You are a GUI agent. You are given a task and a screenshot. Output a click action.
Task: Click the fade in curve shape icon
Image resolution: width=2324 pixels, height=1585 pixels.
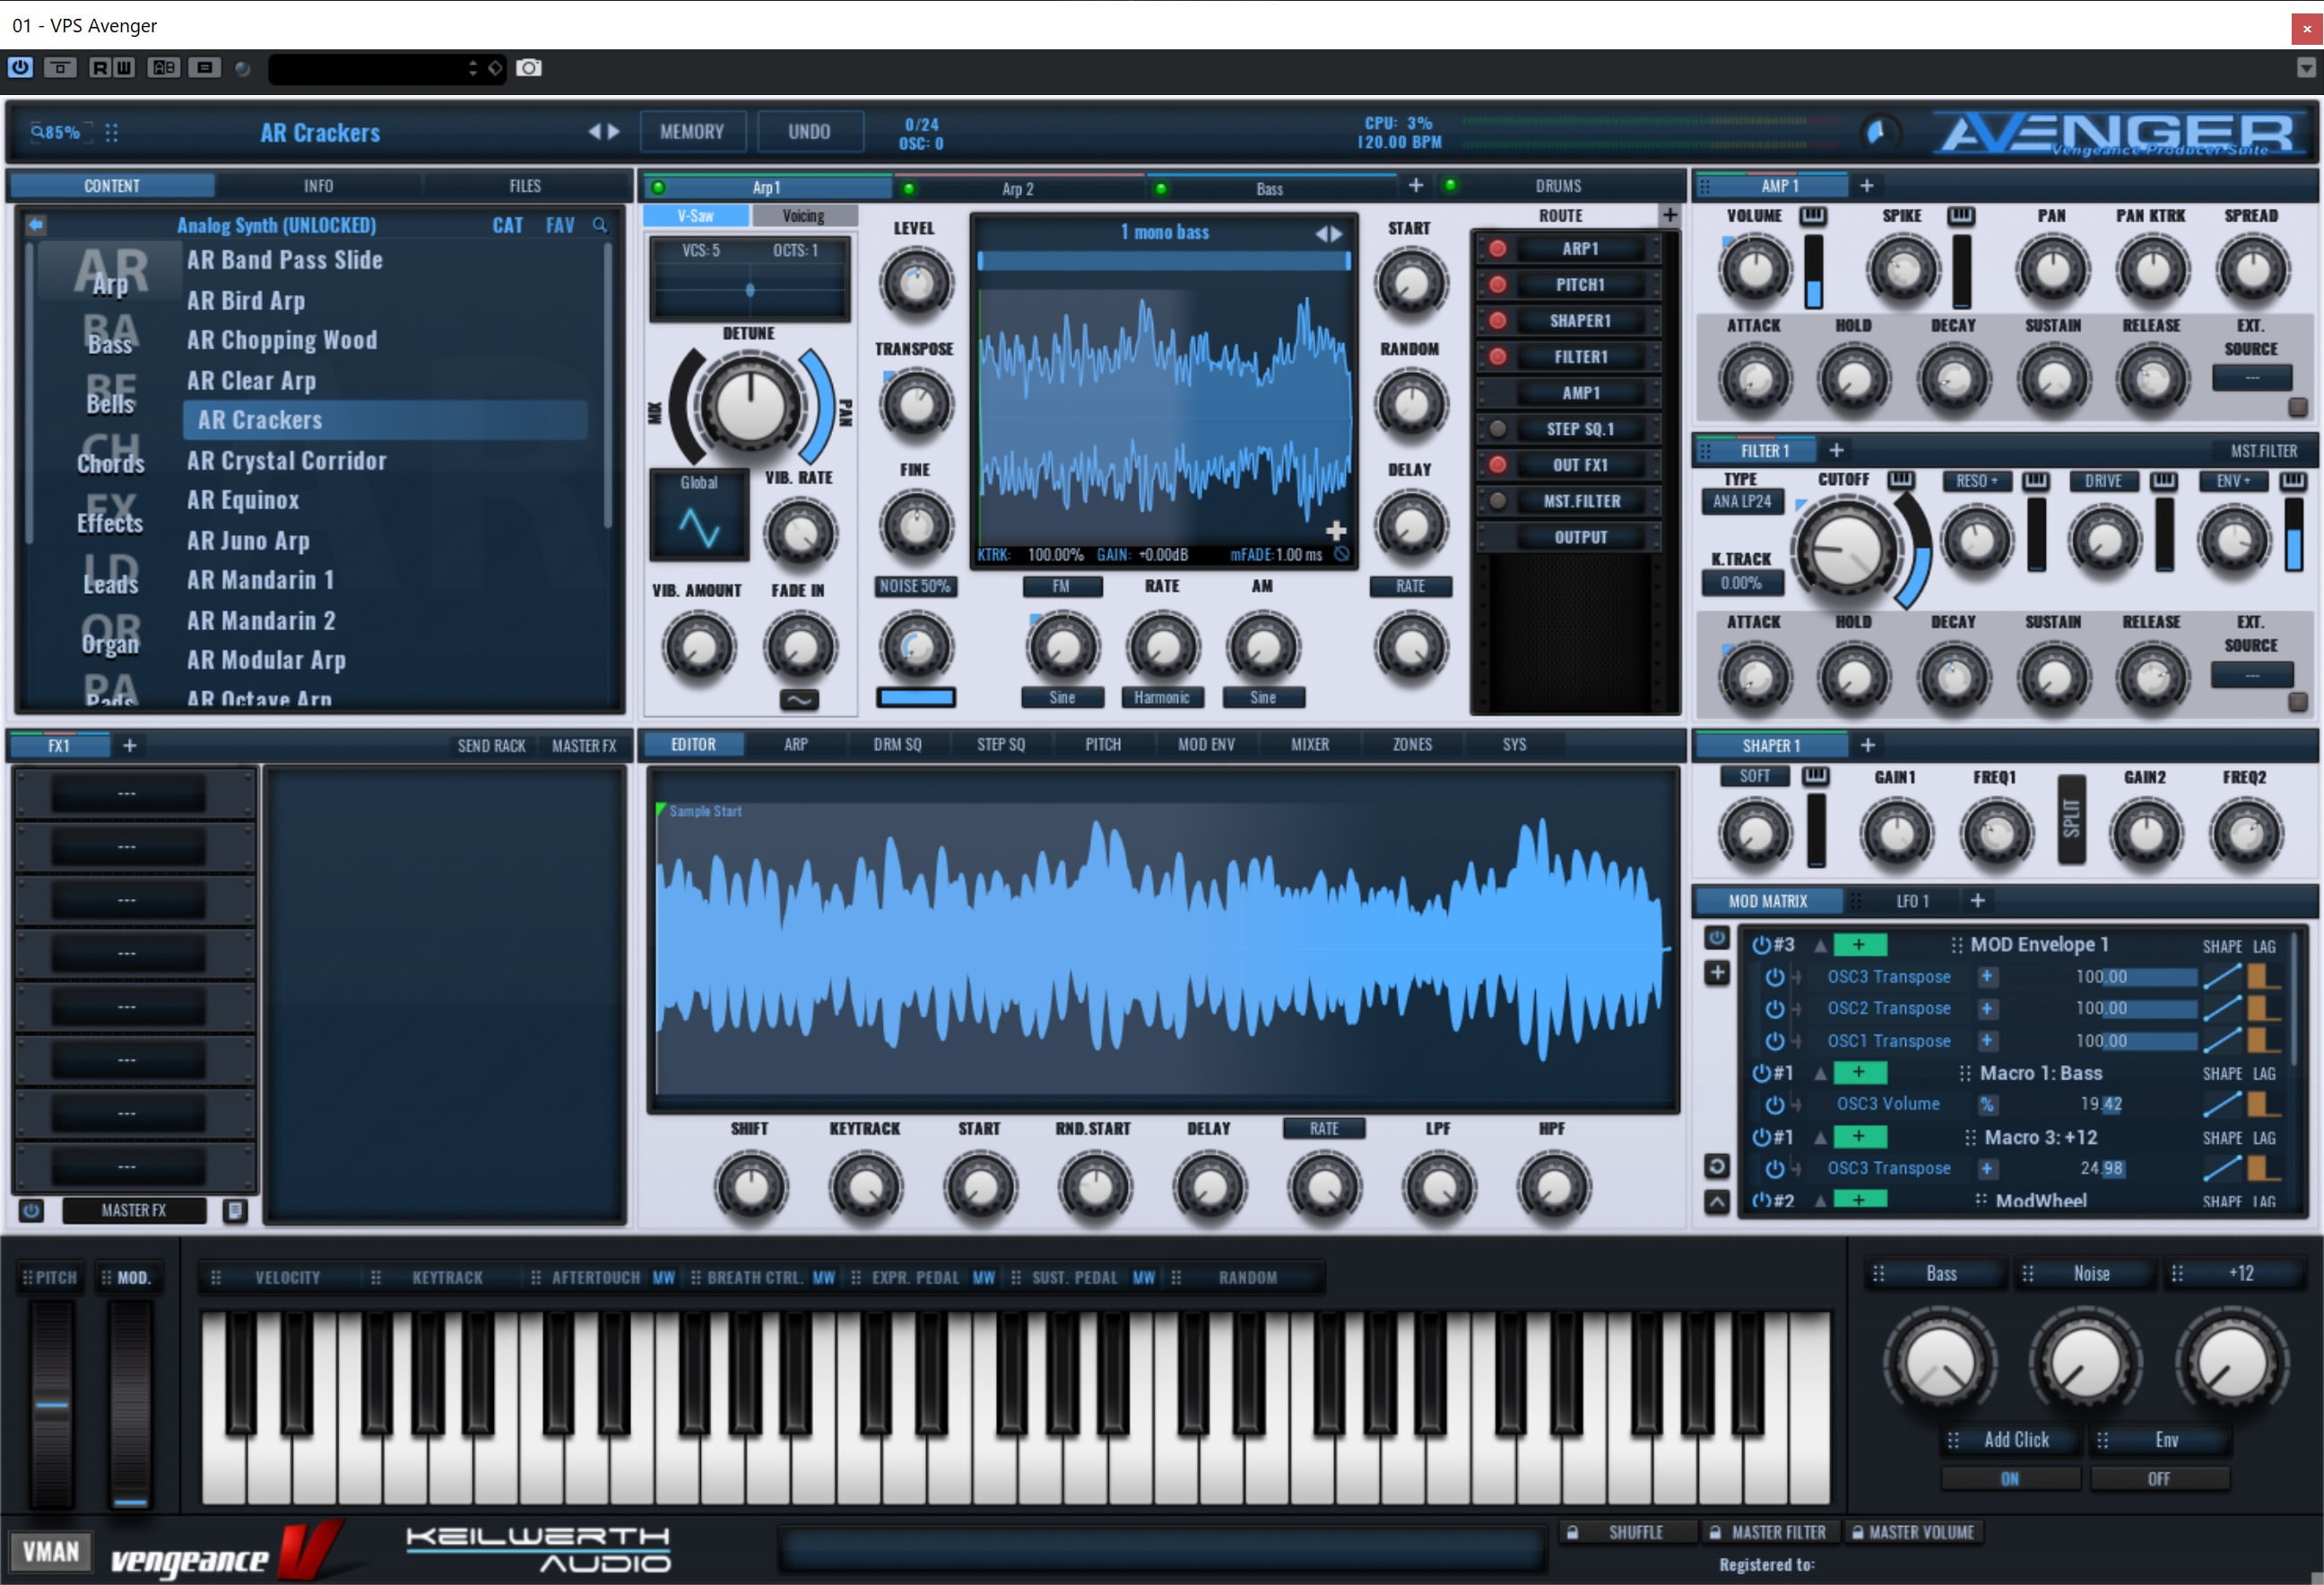tap(798, 700)
